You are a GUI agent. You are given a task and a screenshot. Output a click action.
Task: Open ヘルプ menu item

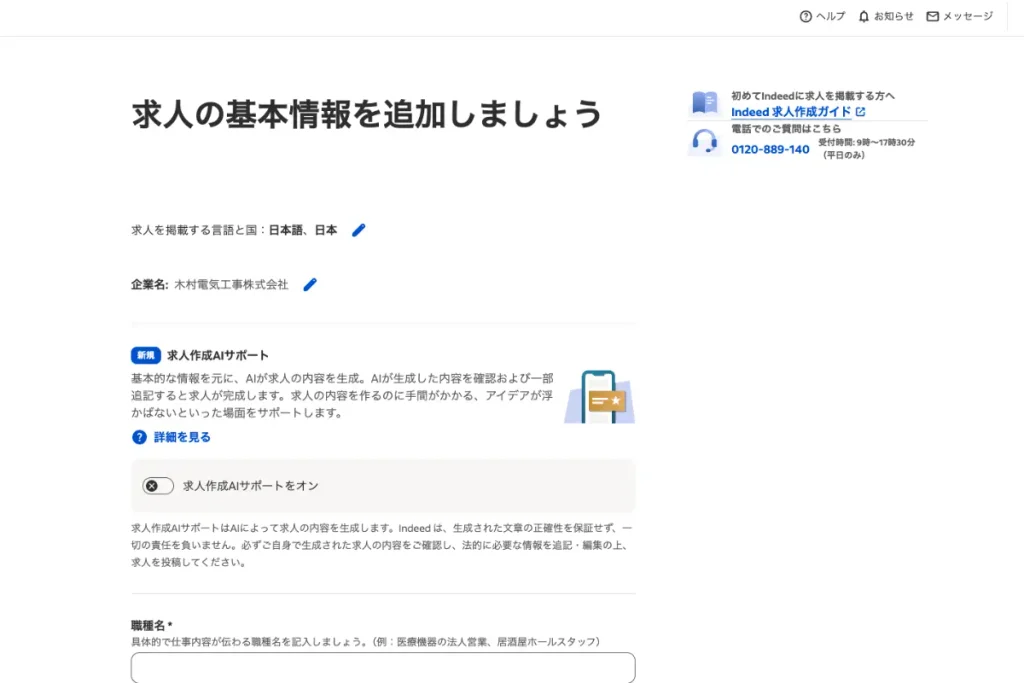(x=830, y=16)
